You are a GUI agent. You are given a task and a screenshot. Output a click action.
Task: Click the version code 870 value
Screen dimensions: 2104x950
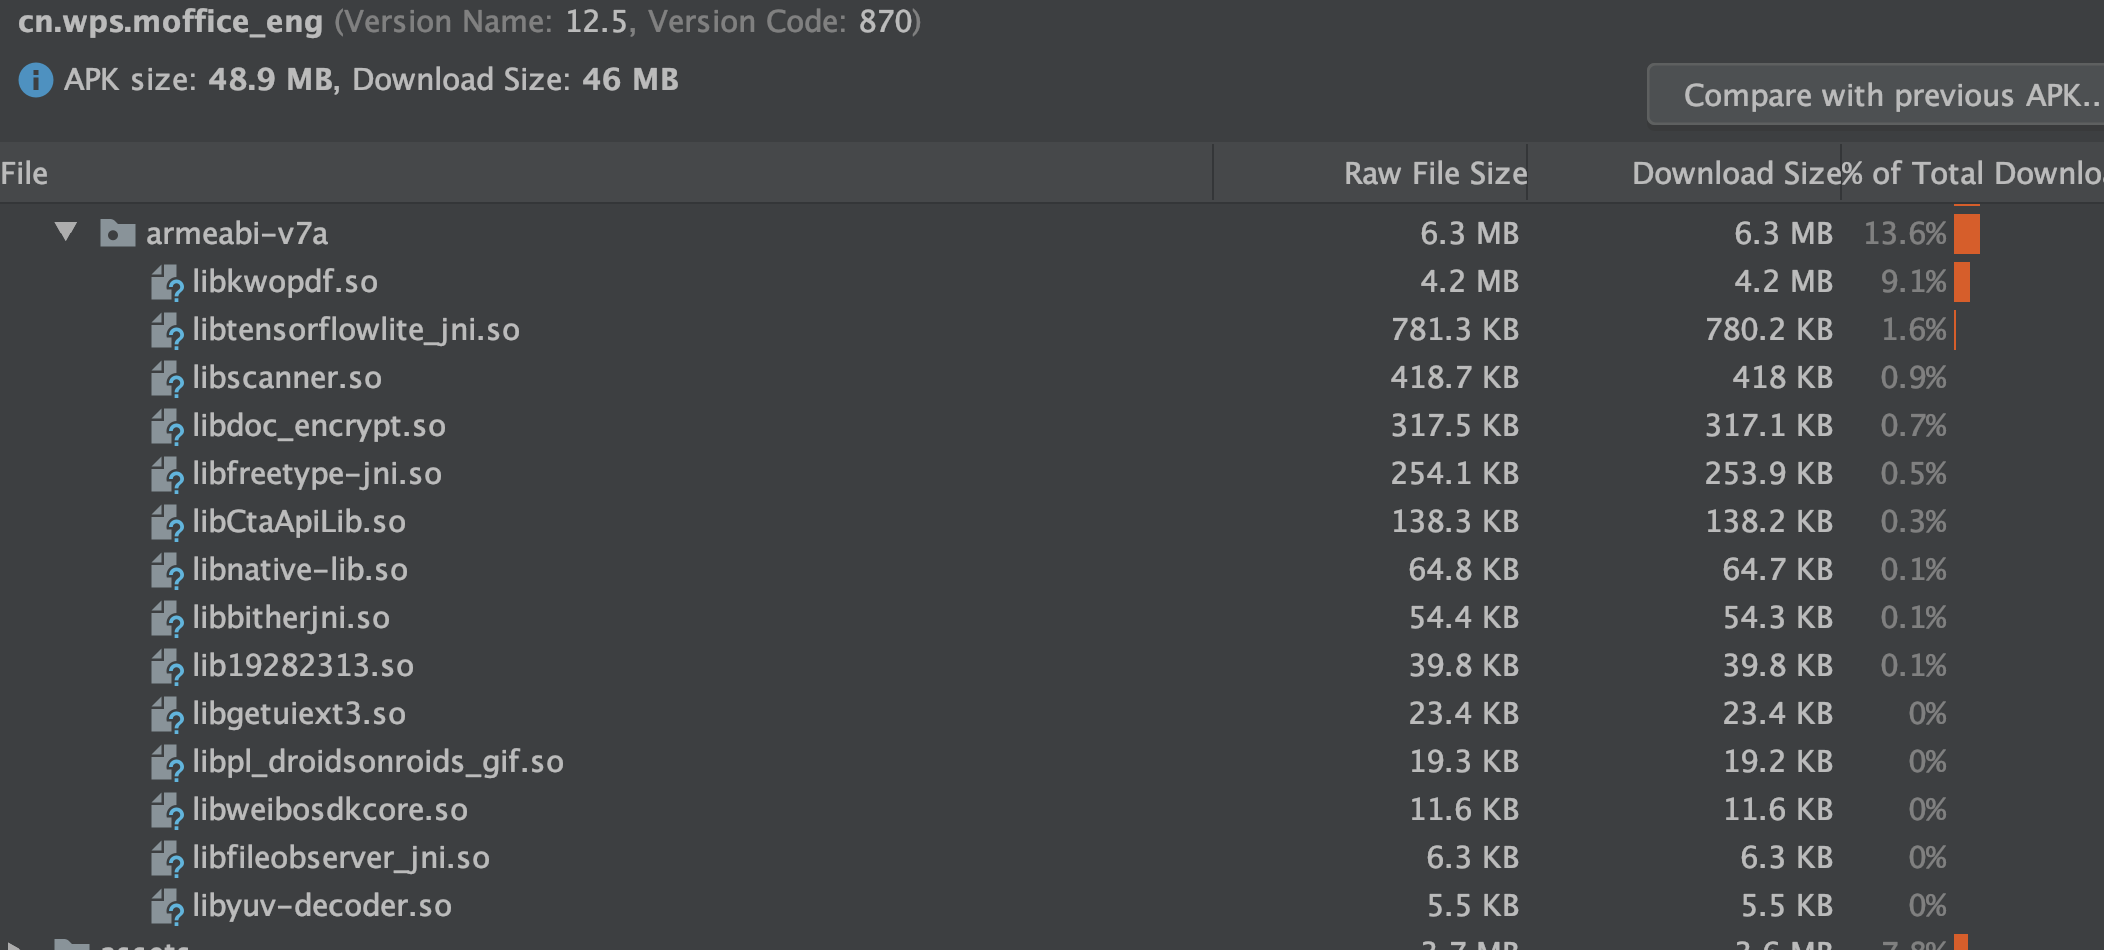click(x=885, y=21)
